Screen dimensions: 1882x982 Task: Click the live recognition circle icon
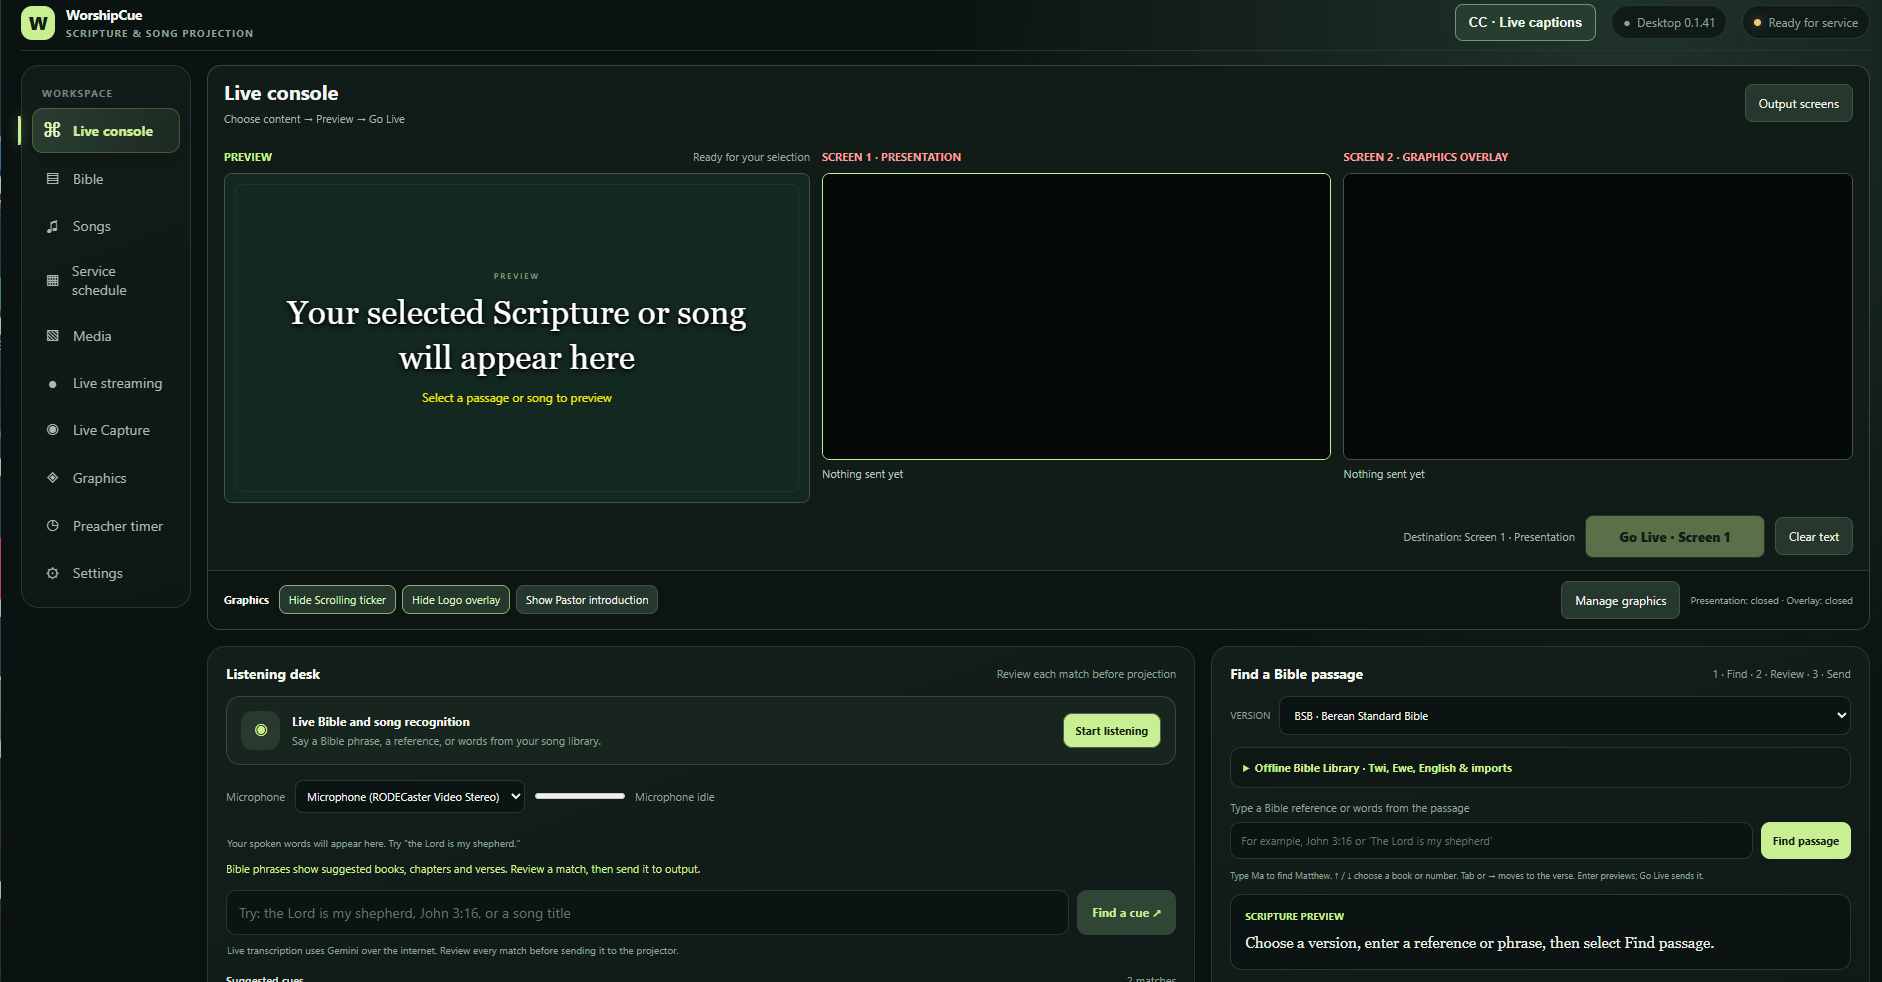(261, 731)
